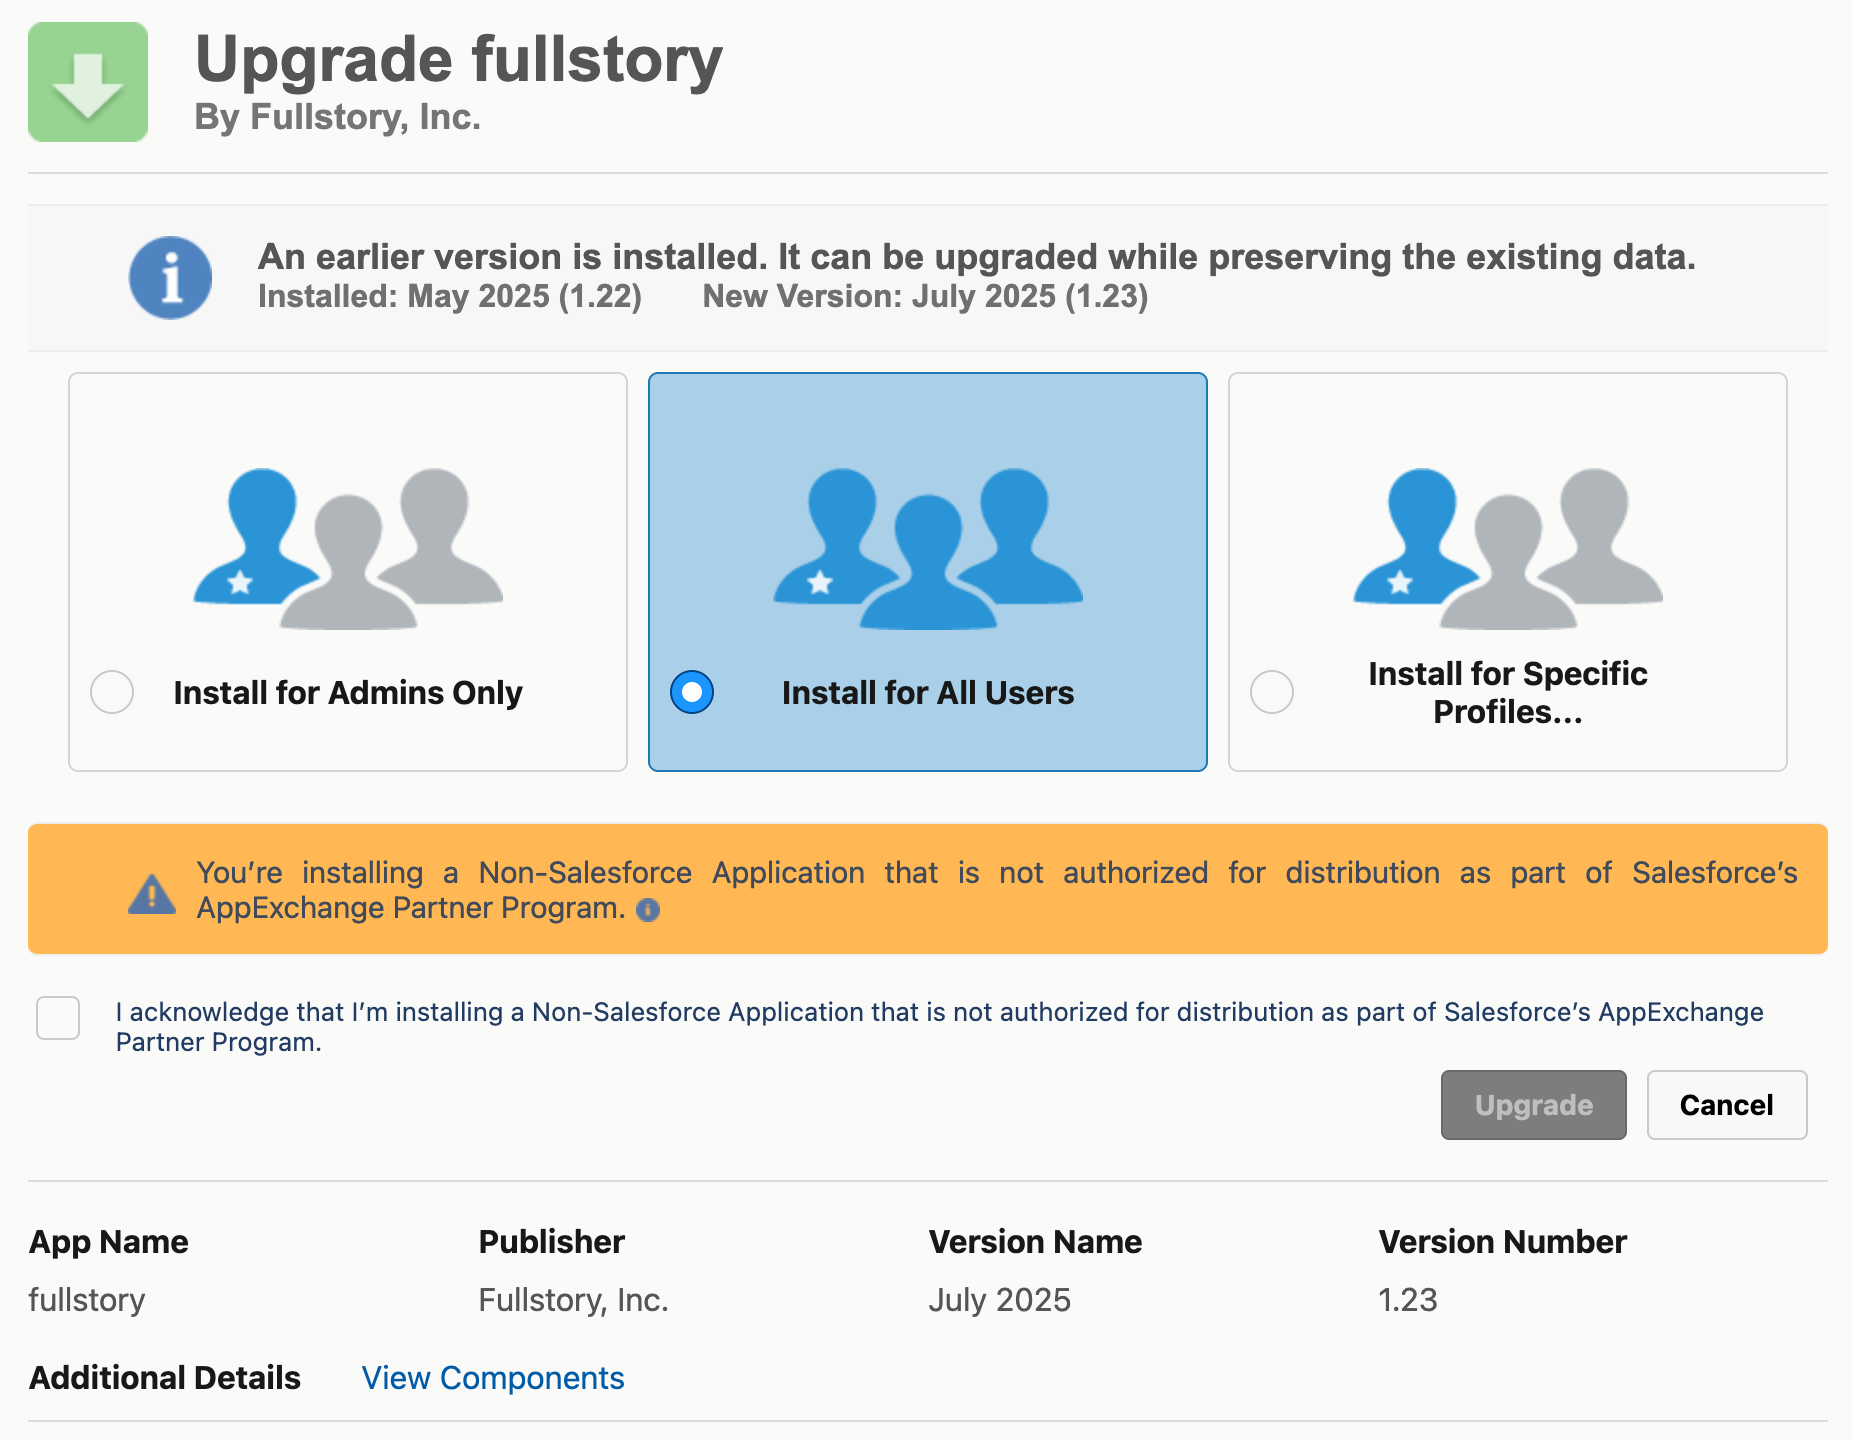
Task: Click the Additional Details label
Action: click(x=165, y=1378)
